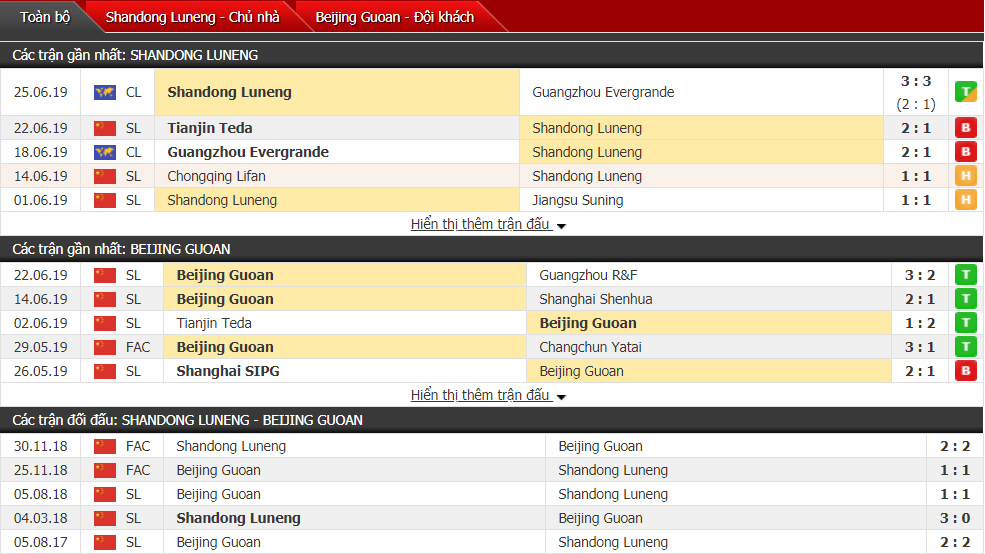Image resolution: width=985 pixels, height=554 pixels.
Task: Click the red B badge in the 18.06.19 row
Action: [x=966, y=152]
